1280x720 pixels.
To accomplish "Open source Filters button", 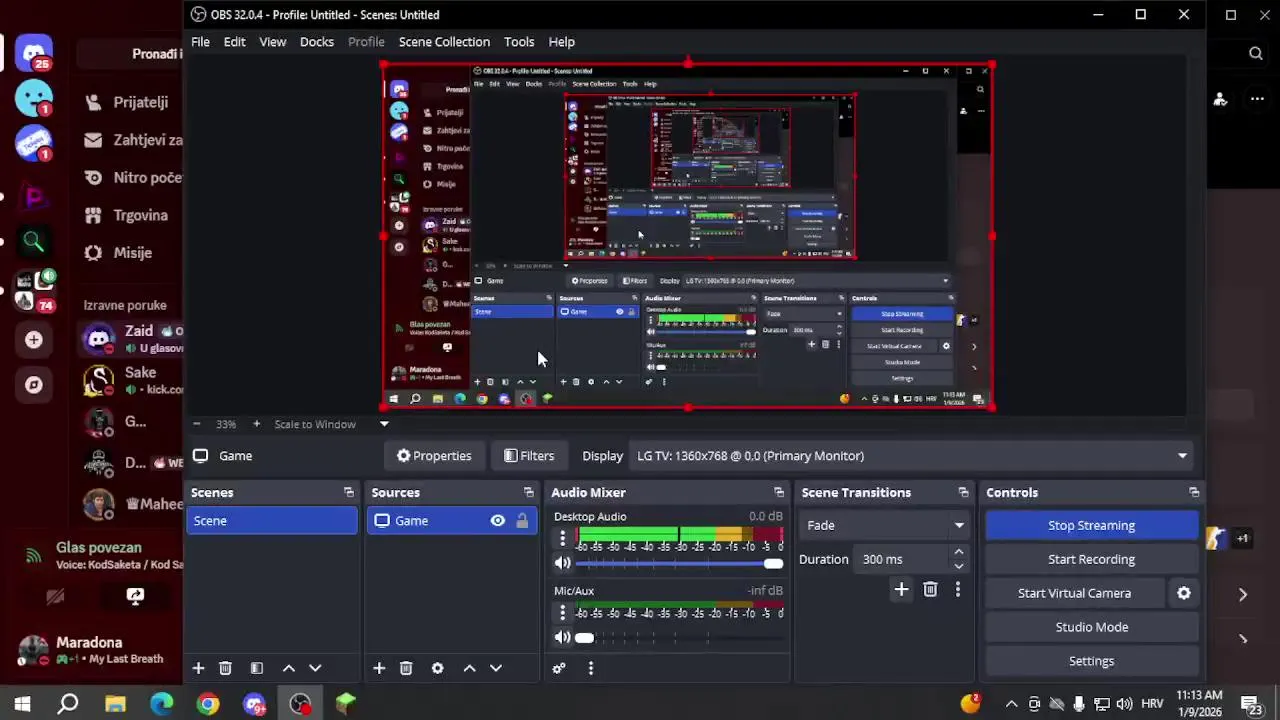I will click(528, 456).
